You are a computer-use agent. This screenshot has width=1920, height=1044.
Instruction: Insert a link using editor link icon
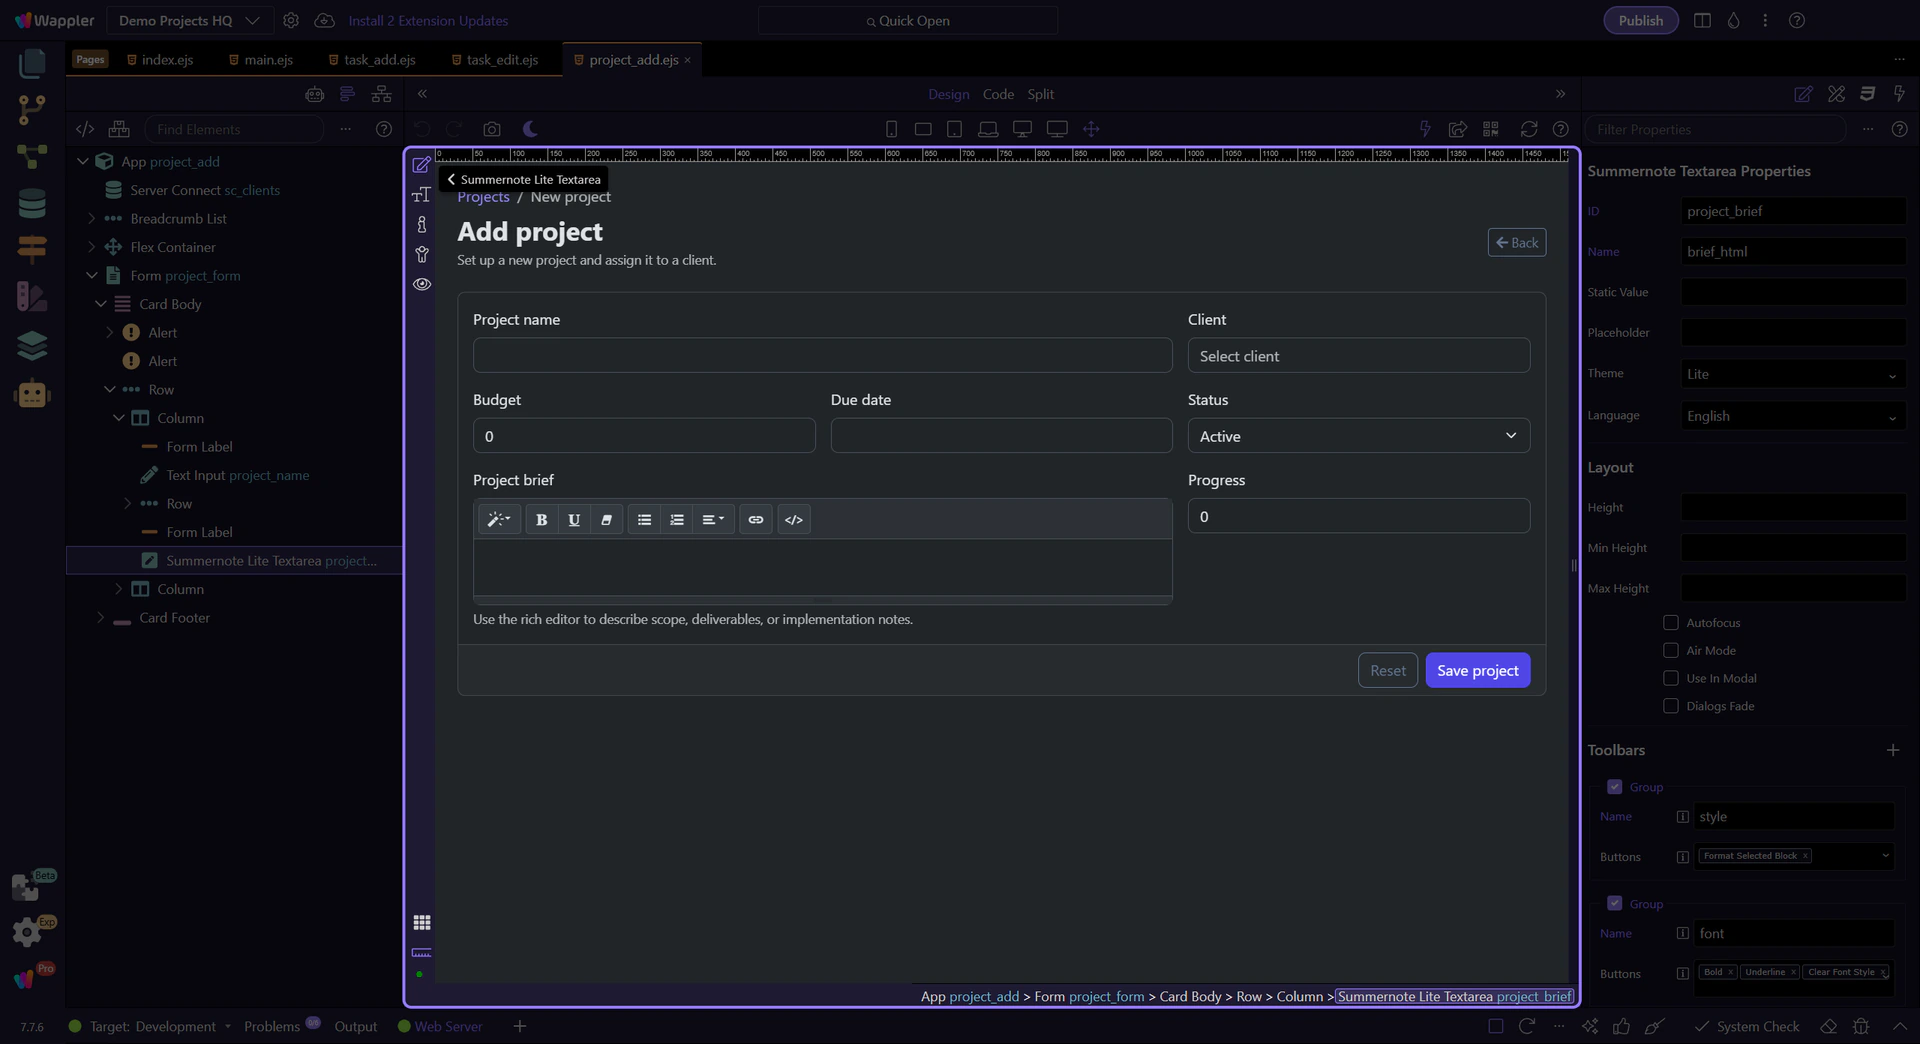pyautogui.click(x=756, y=520)
